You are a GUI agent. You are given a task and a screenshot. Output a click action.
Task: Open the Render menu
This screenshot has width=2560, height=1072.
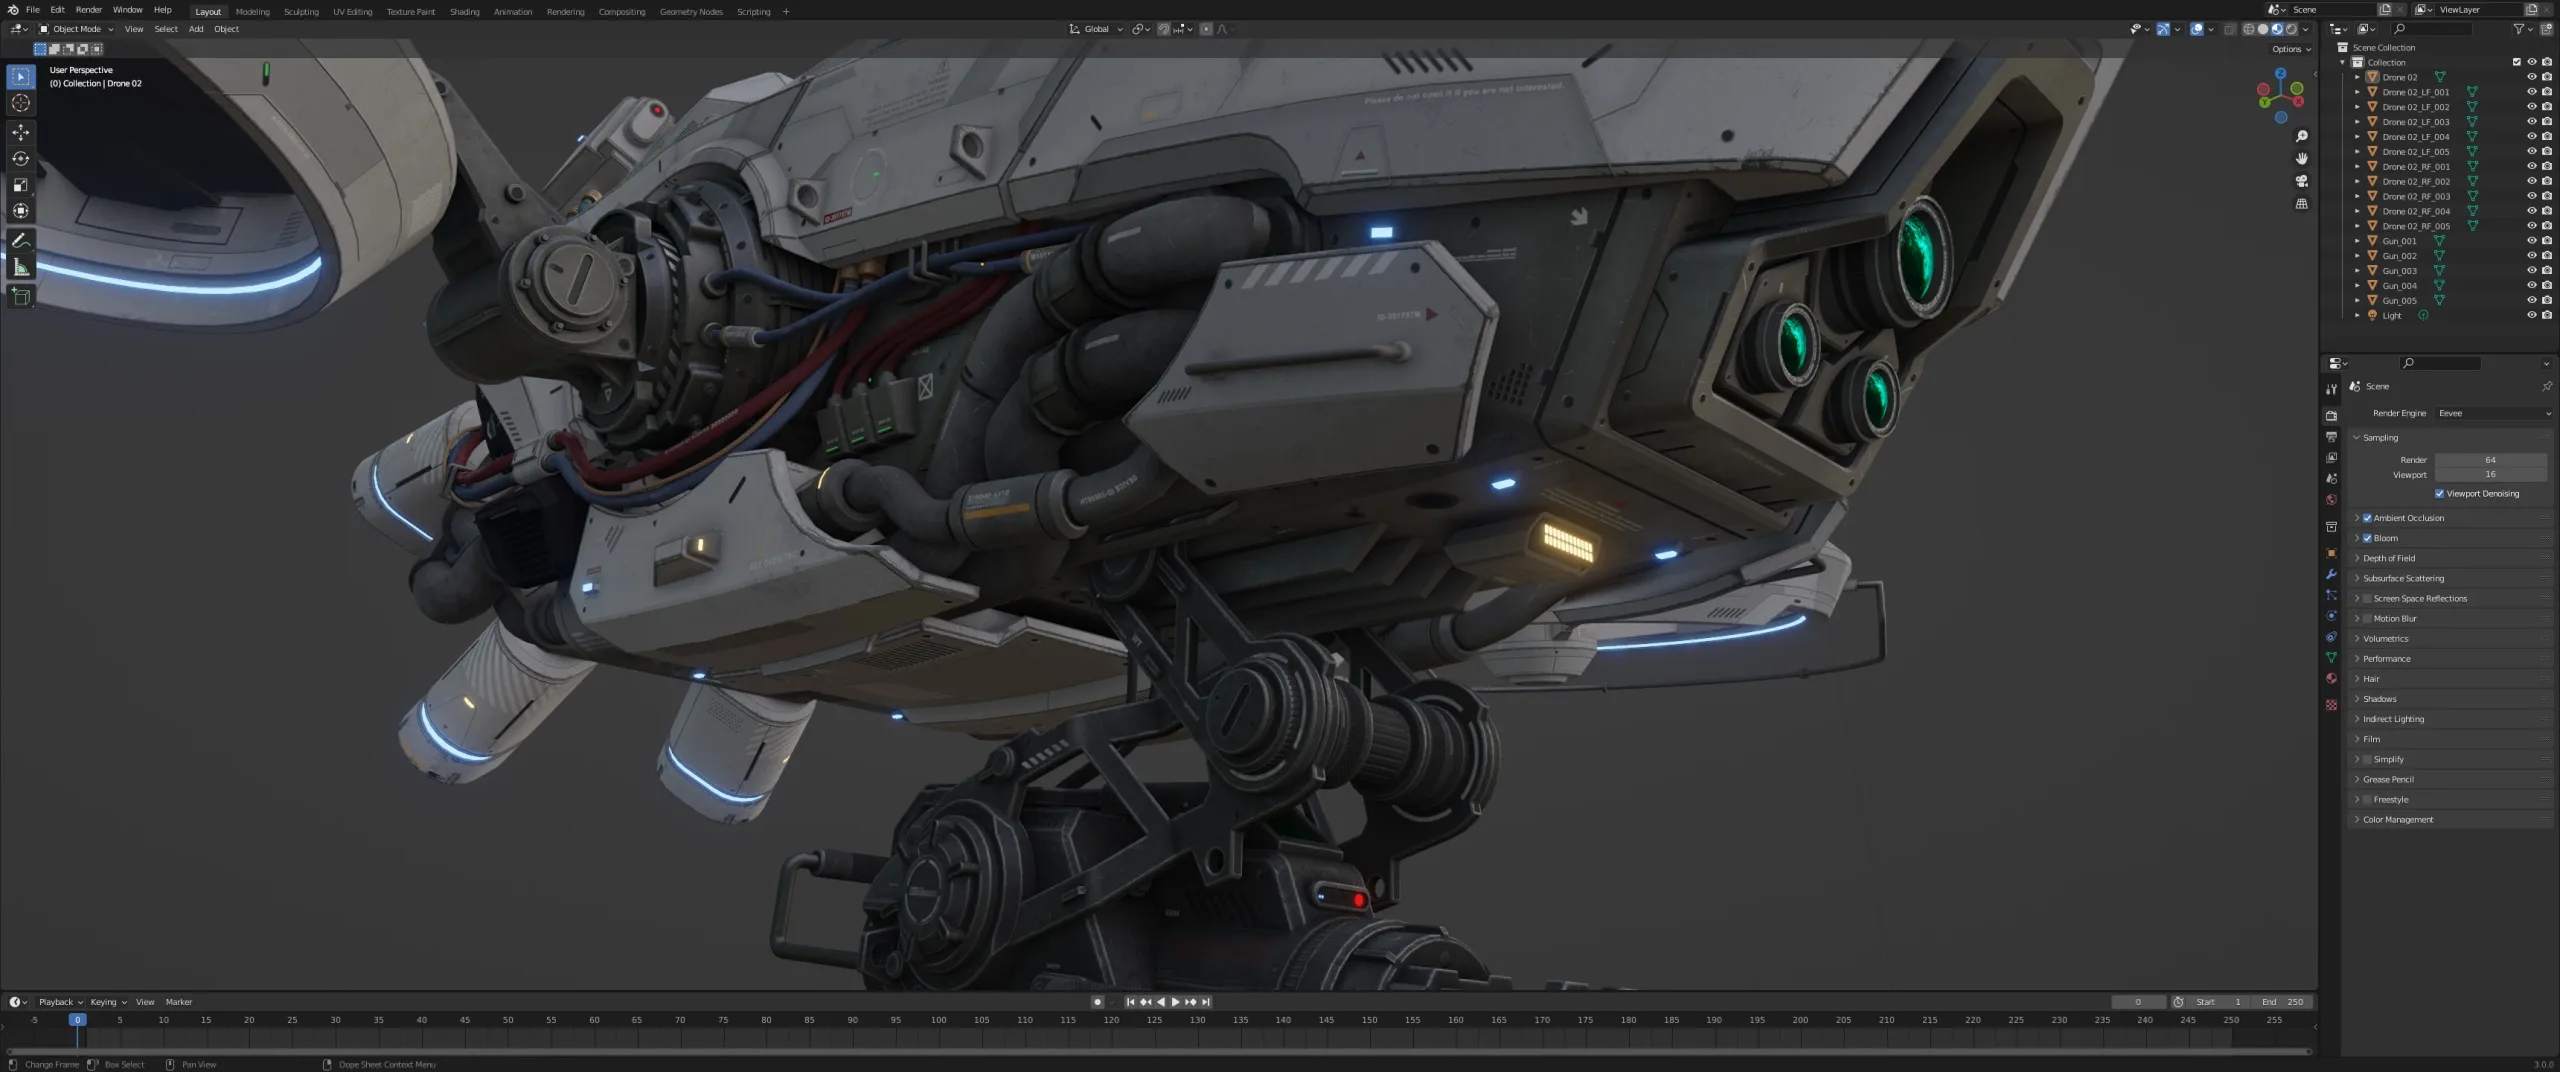click(x=89, y=9)
